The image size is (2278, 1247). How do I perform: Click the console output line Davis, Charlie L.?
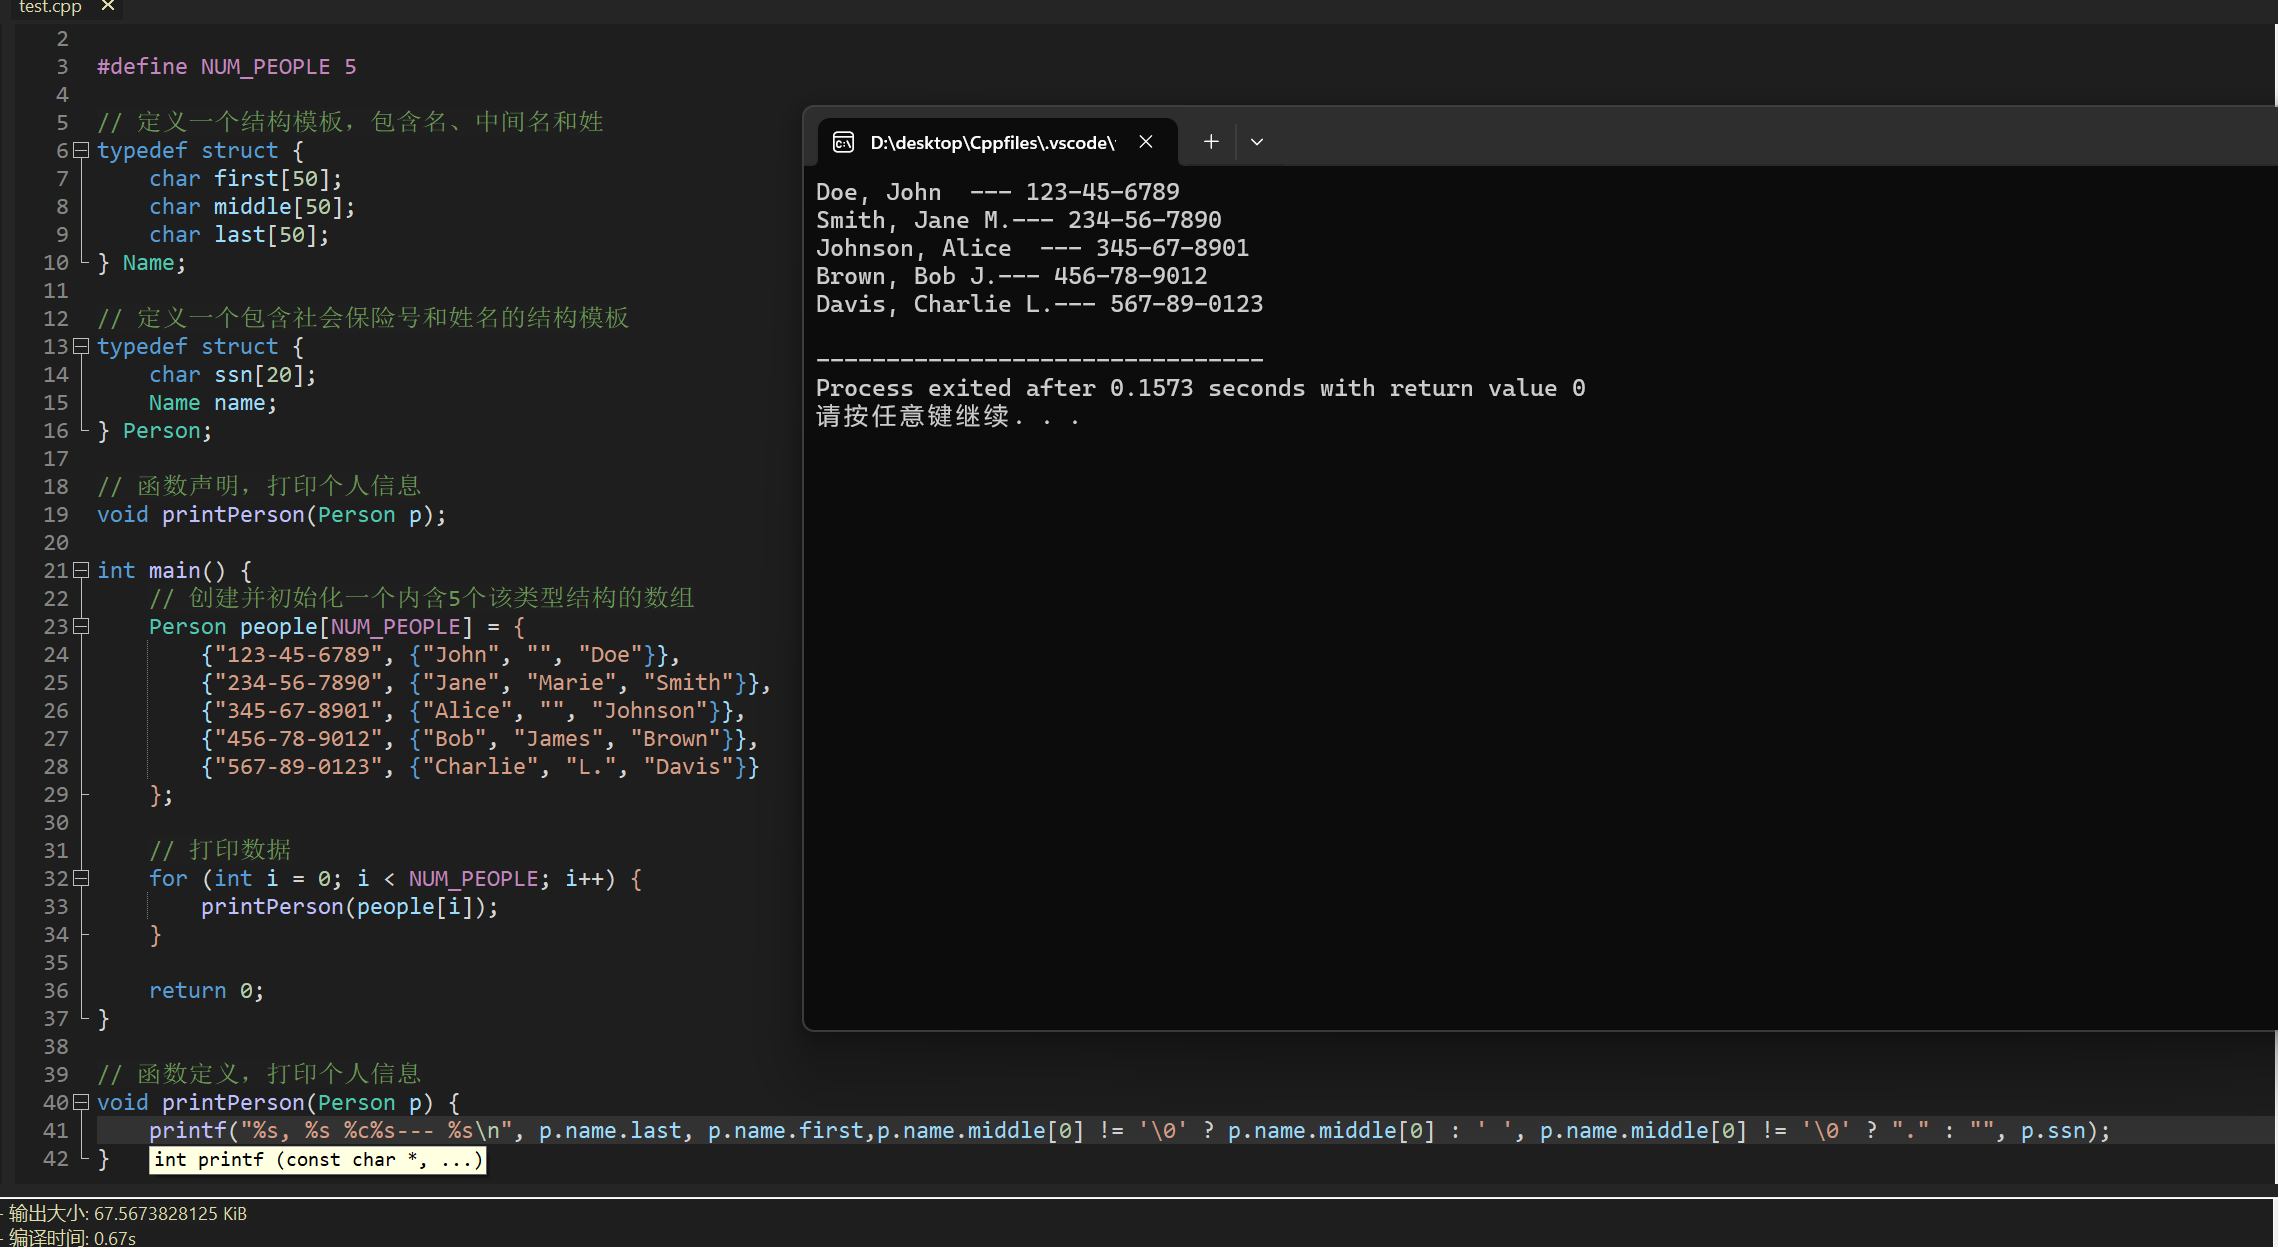1040,304
